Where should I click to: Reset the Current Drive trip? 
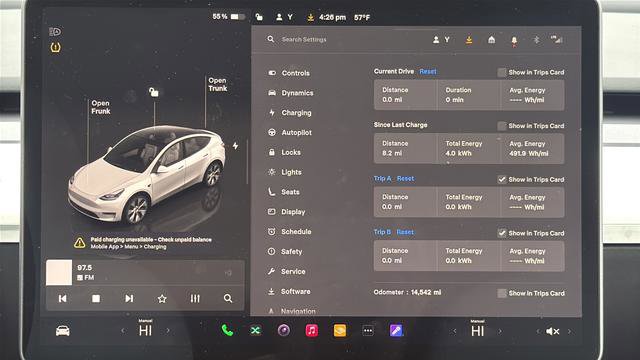point(428,71)
